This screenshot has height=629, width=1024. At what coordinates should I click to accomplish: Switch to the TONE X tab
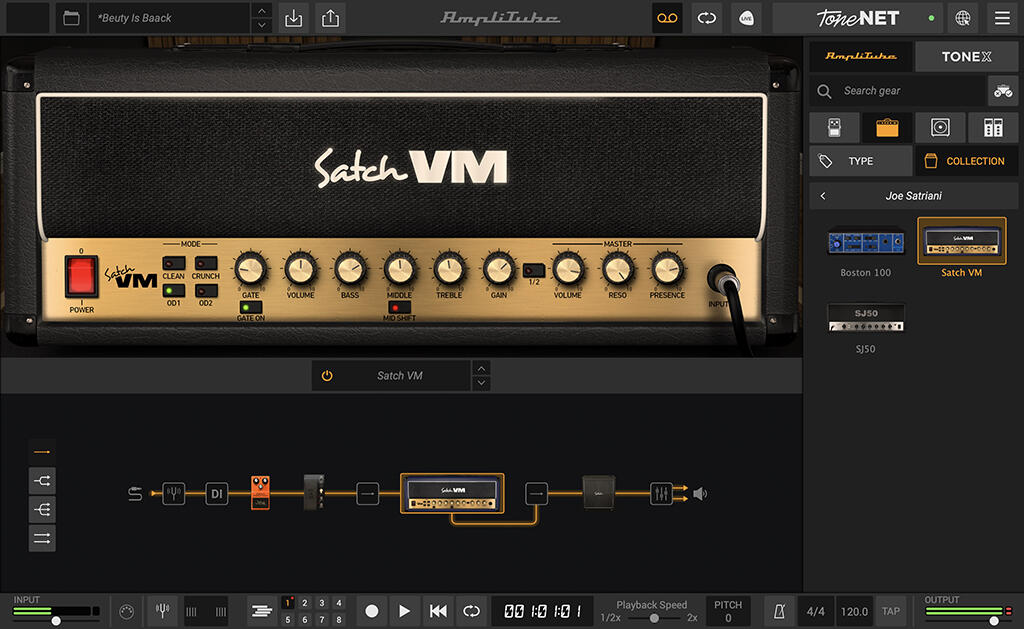point(966,56)
